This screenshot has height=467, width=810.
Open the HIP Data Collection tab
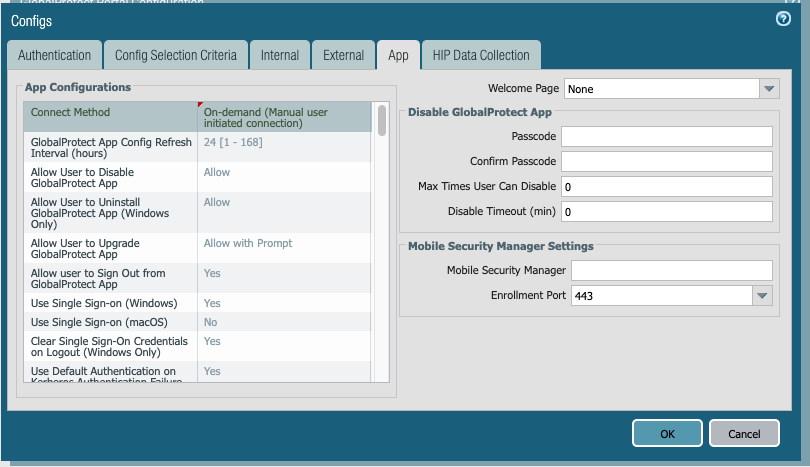[481, 55]
